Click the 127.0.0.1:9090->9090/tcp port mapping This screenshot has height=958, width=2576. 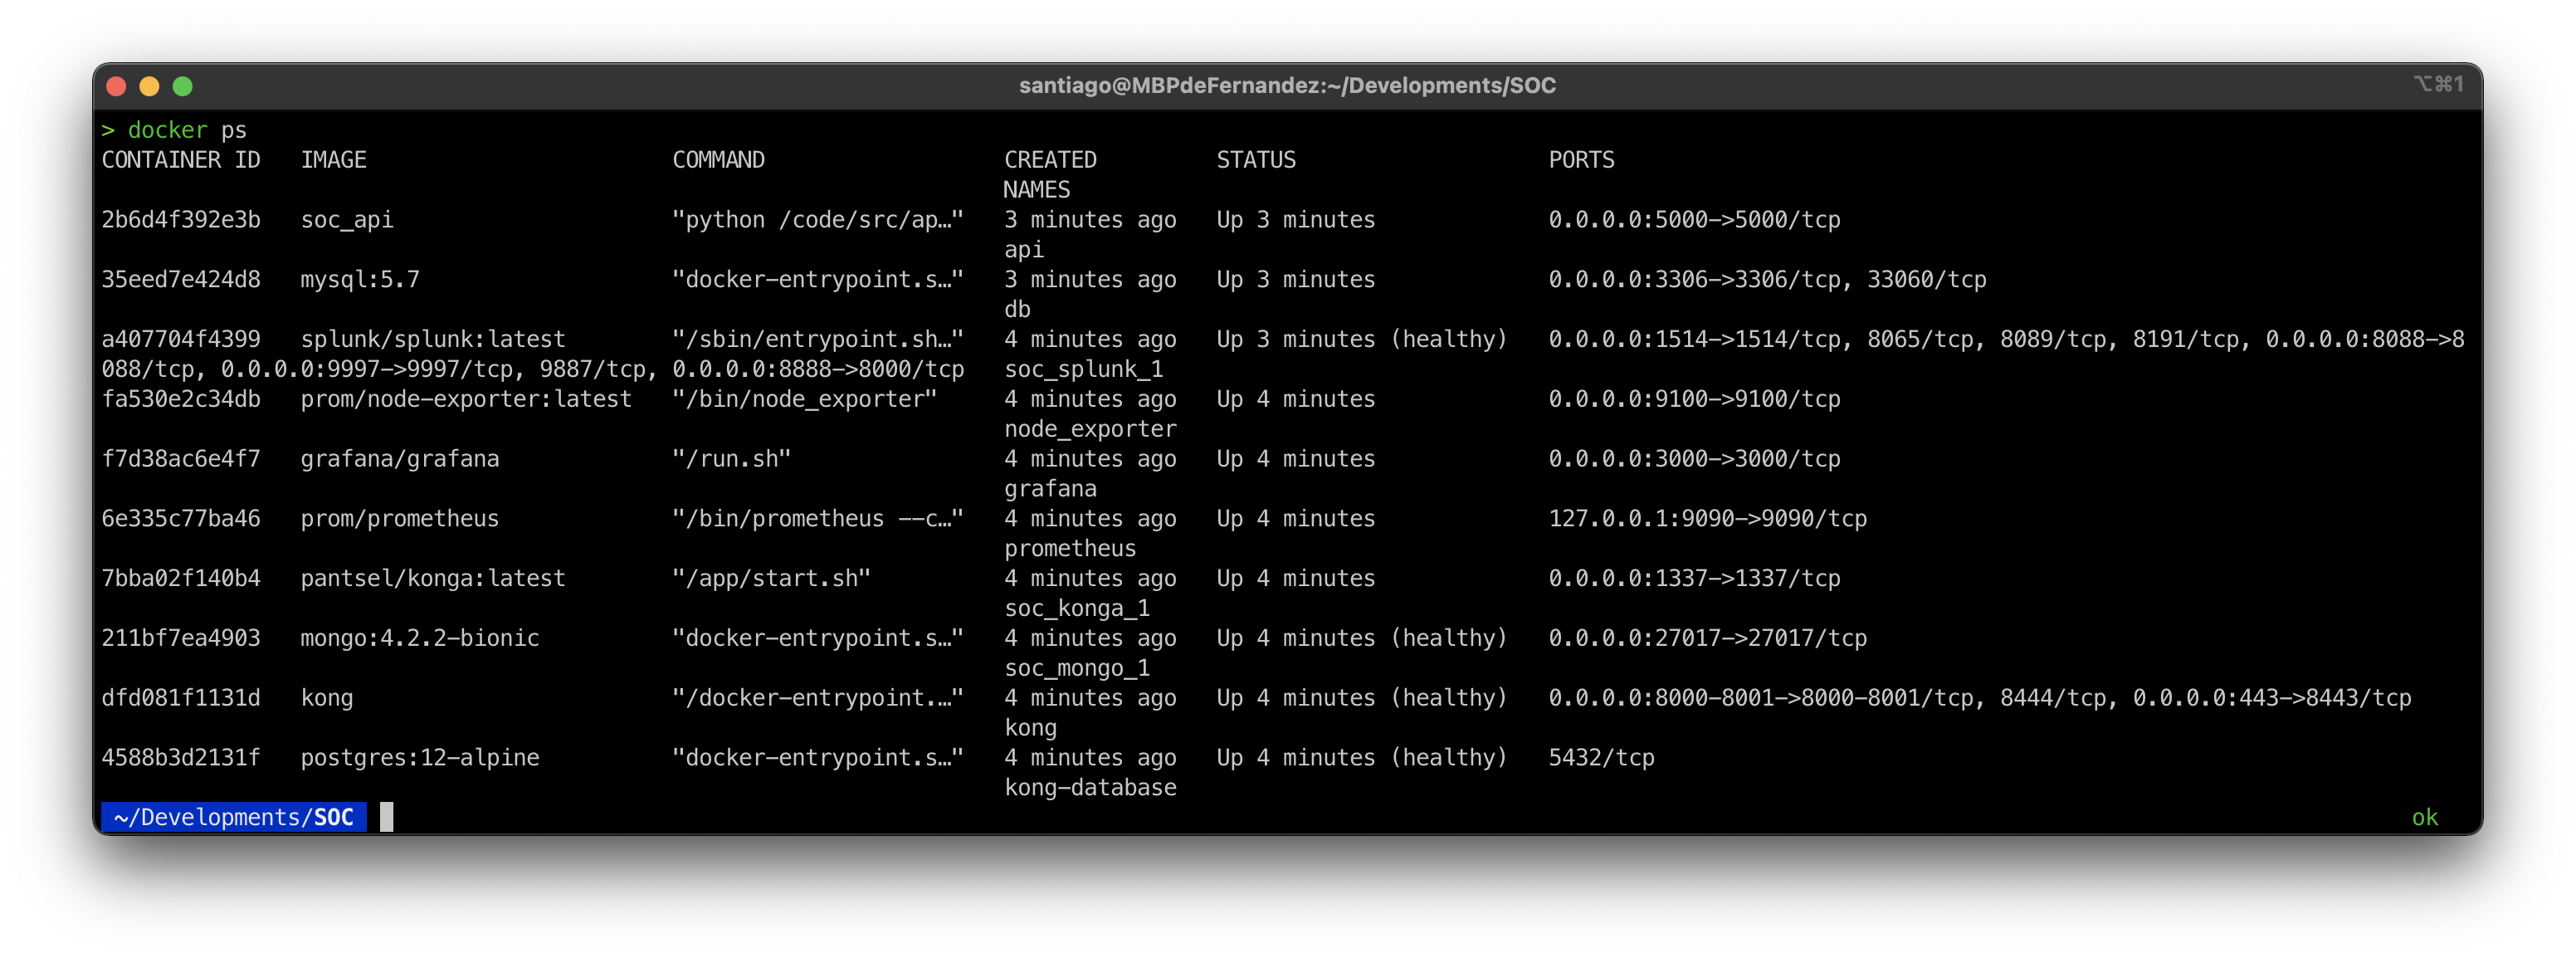1707,519
